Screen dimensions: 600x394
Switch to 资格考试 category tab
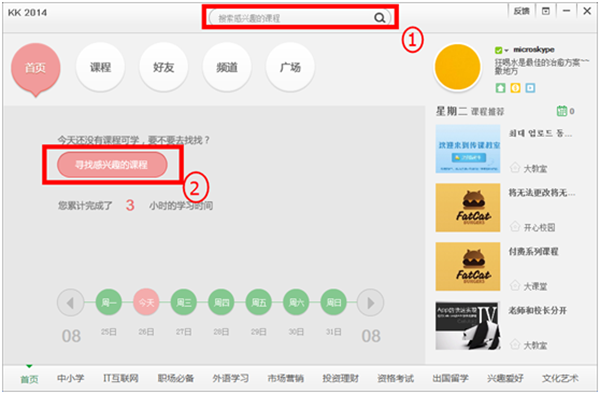point(395,378)
